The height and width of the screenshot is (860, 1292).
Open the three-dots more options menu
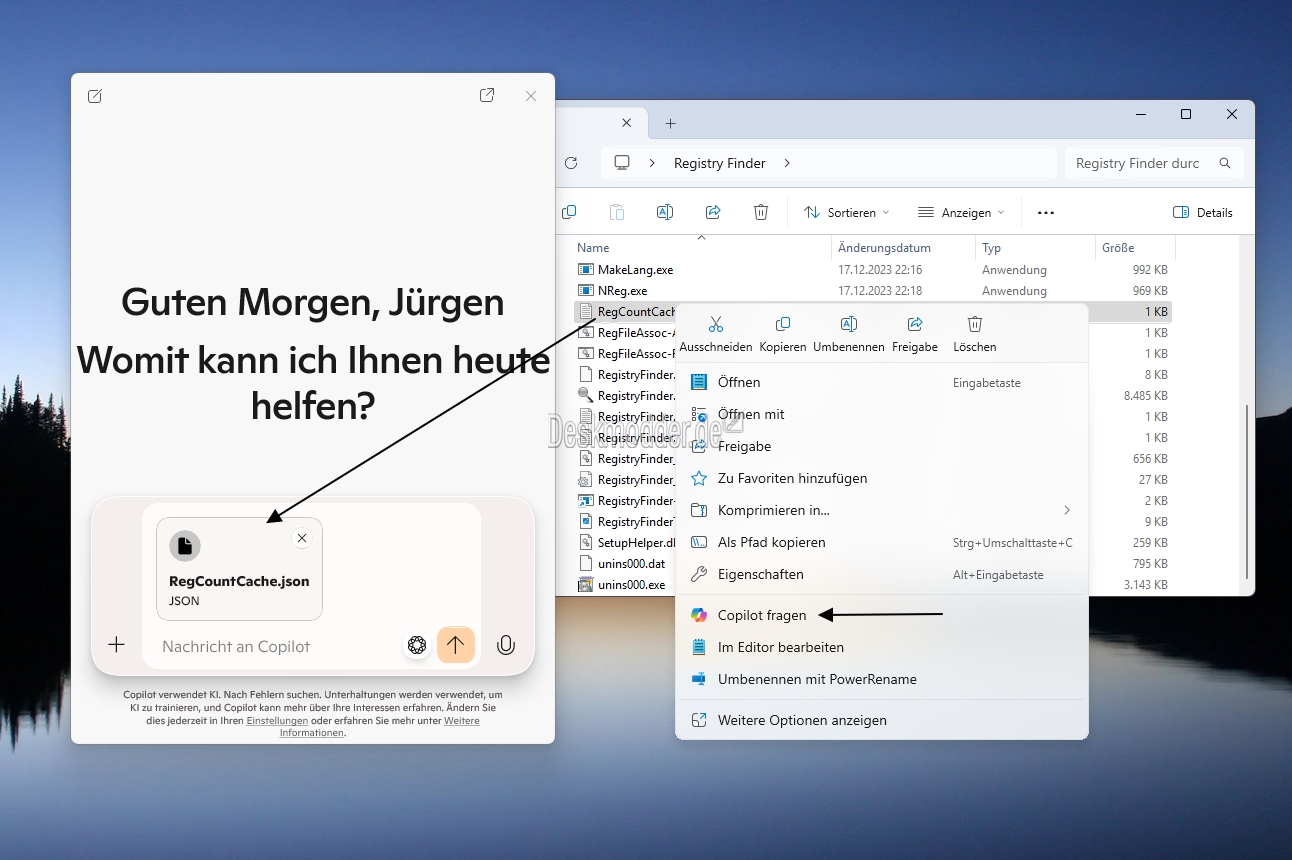point(1046,212)
